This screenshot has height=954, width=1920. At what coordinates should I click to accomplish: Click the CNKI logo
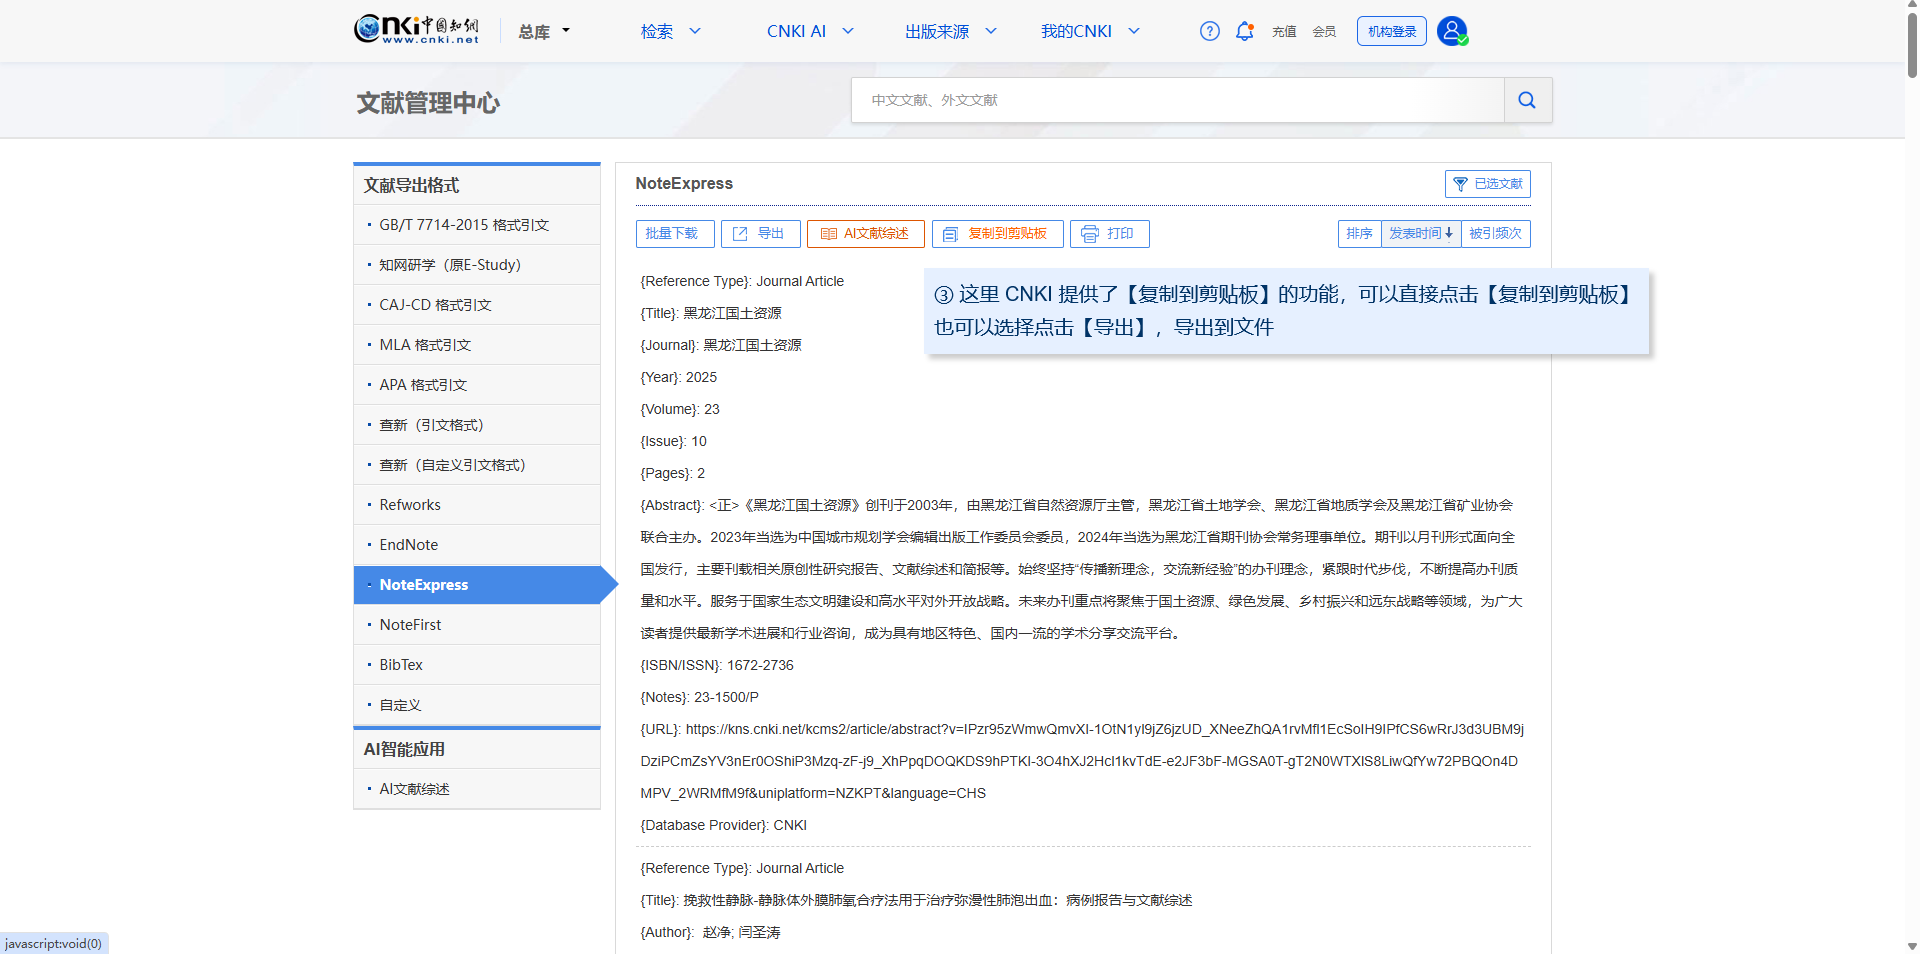pos(416,30)
